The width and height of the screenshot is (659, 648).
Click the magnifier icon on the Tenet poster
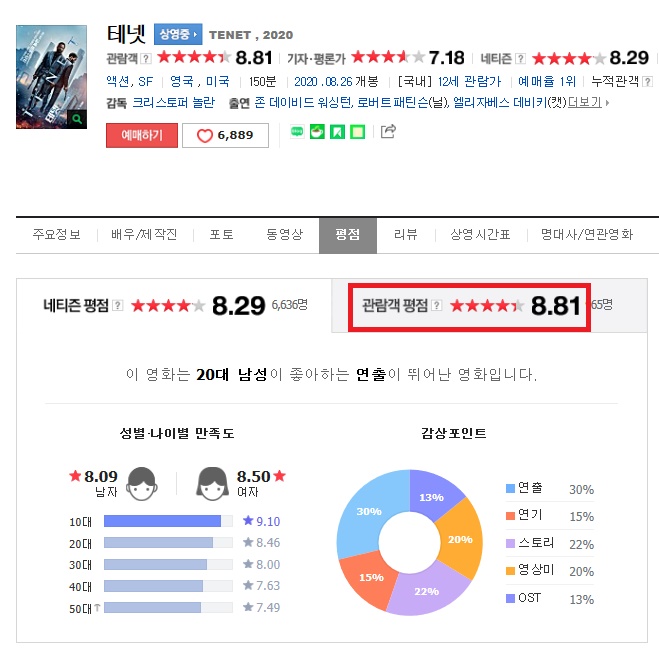tap(77, 119)
